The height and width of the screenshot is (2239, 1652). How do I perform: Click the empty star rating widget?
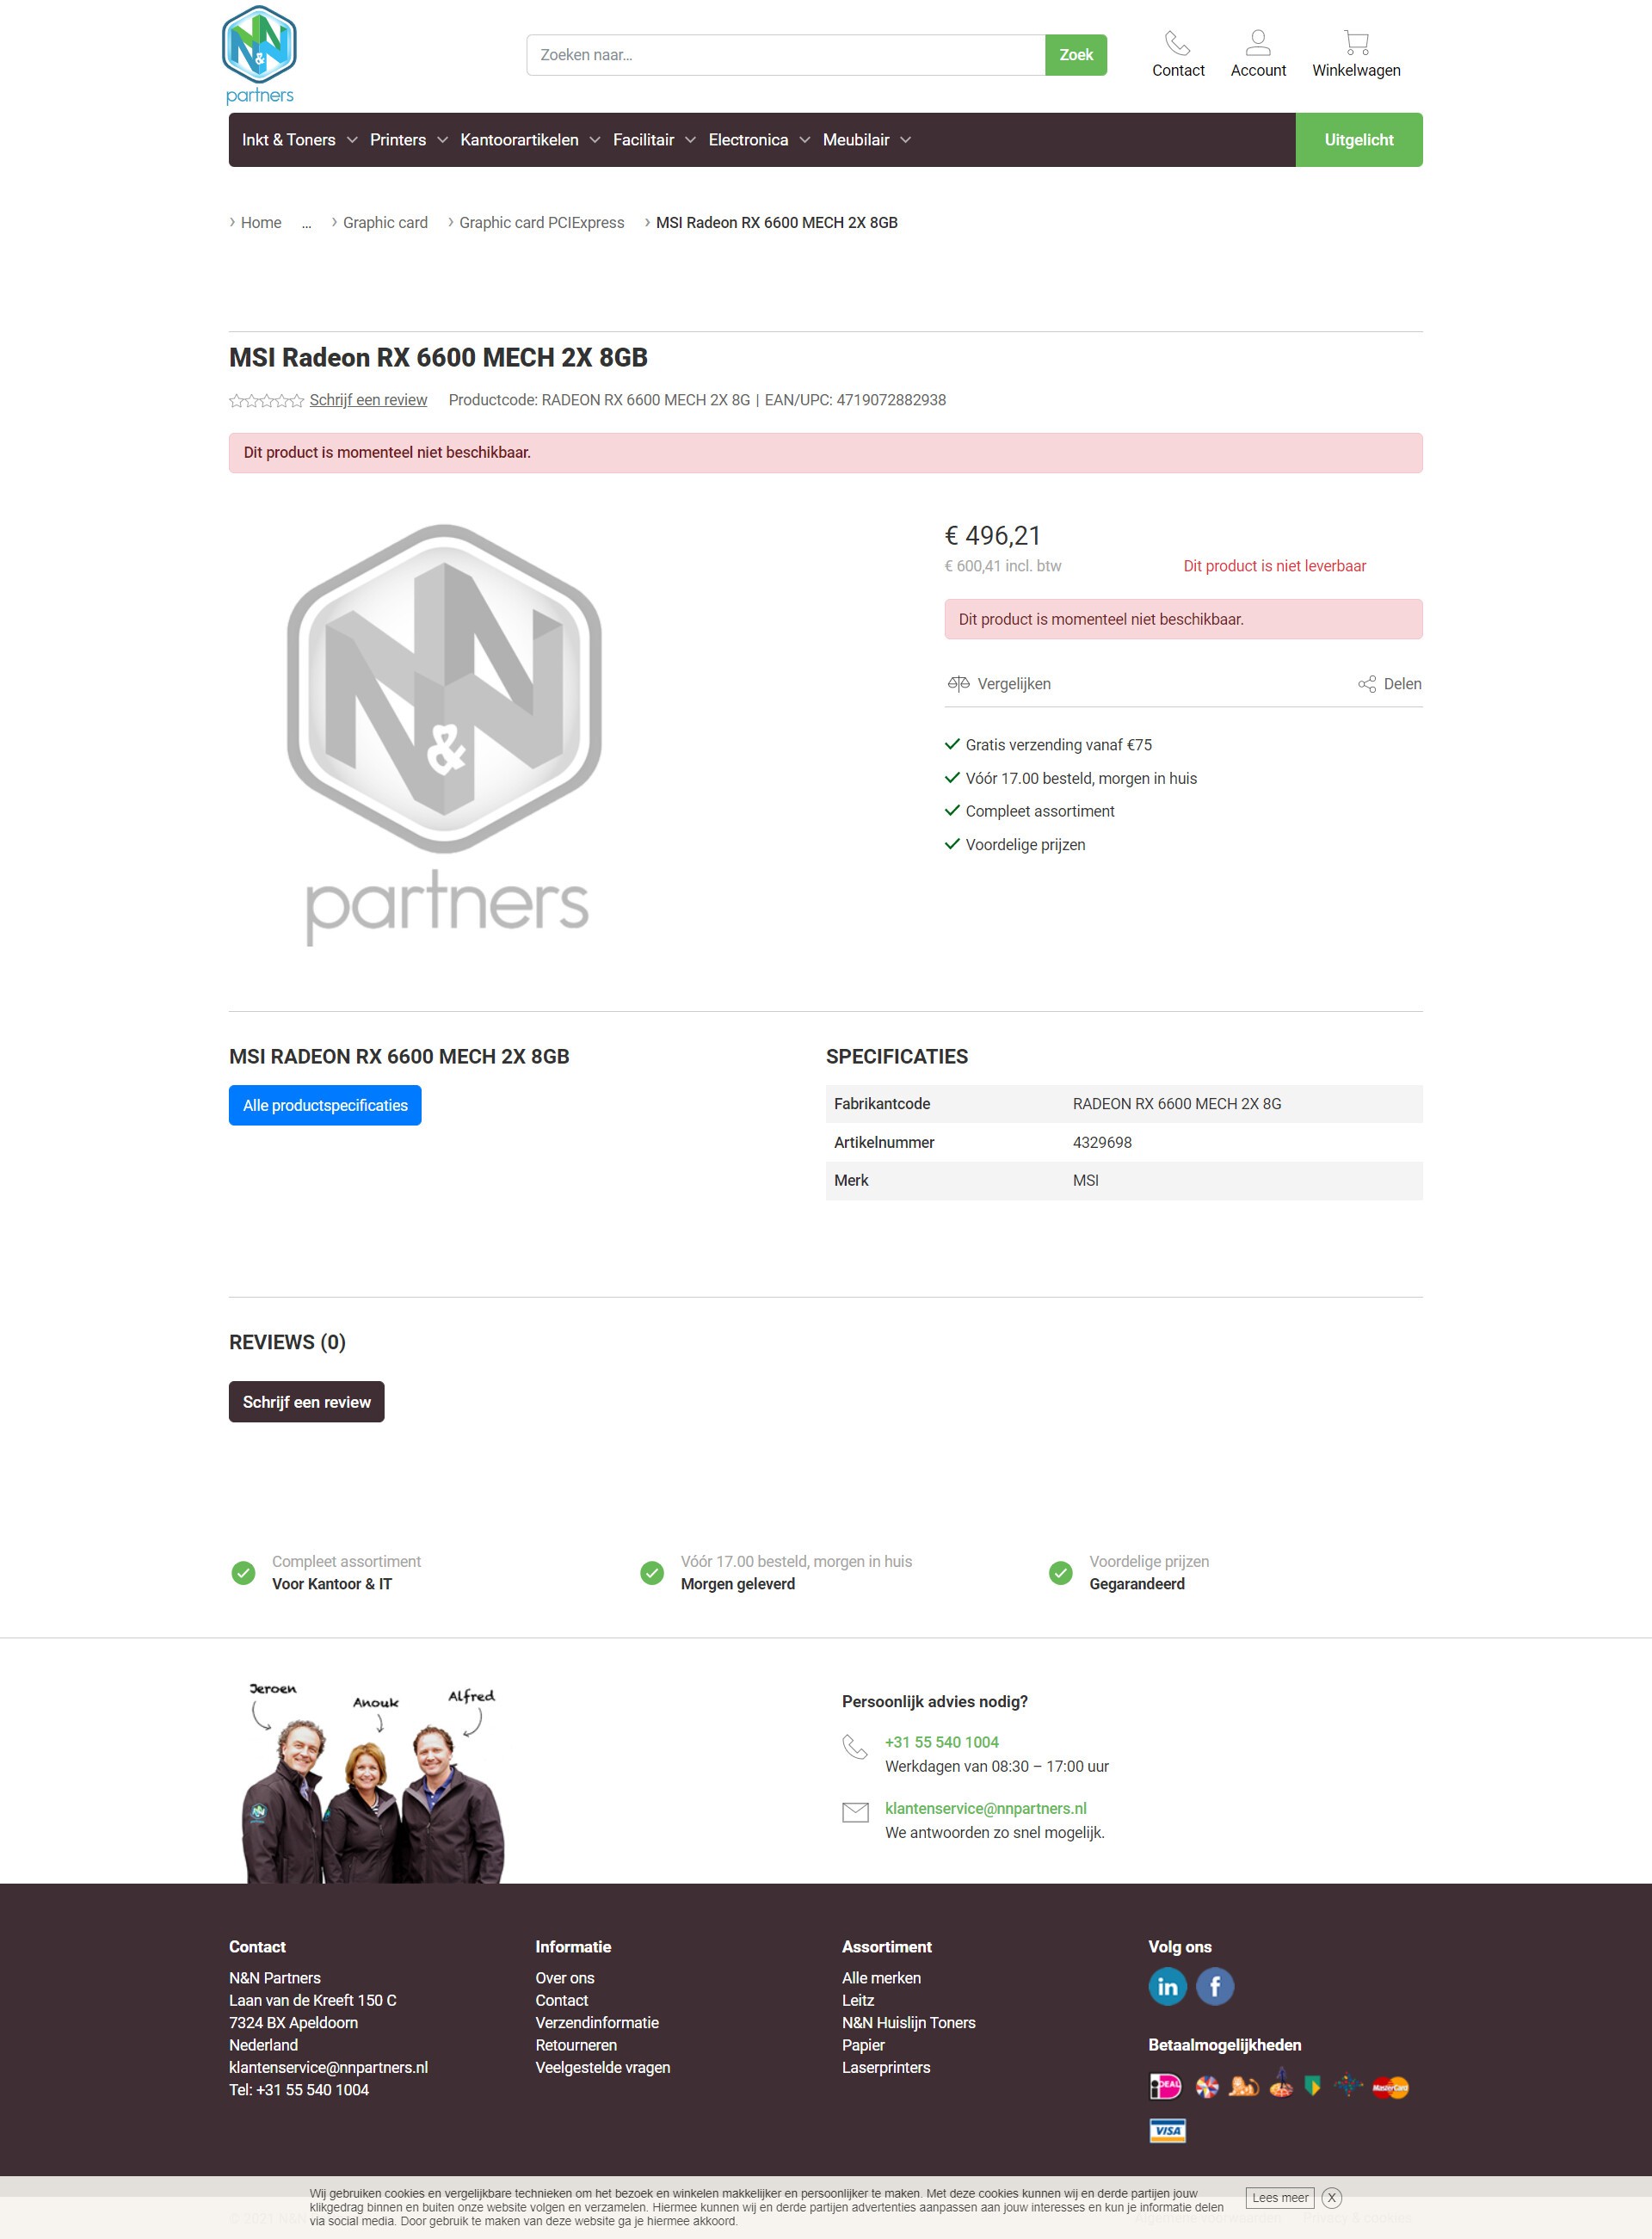point(266,400)
